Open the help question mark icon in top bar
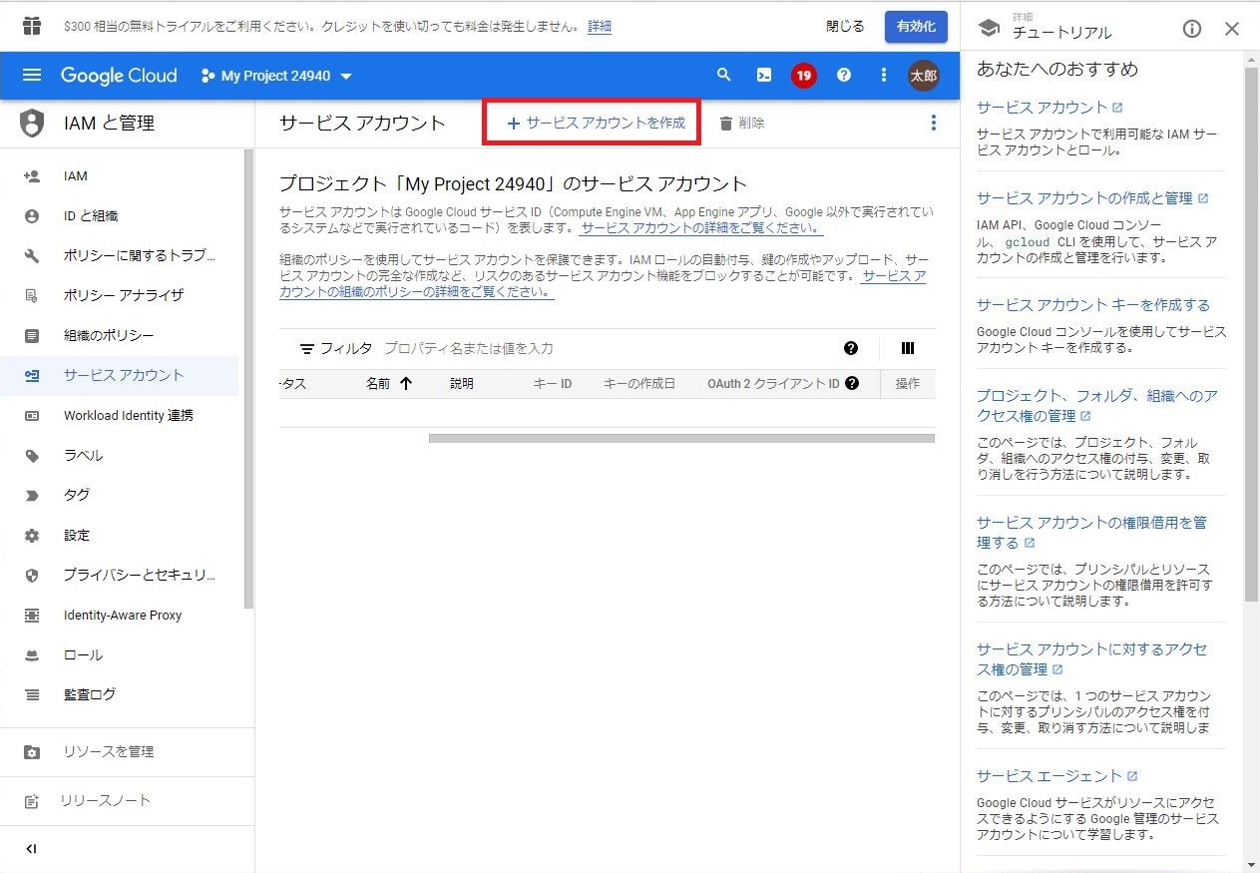Screen dimensions: 1260x873 tap(844, 75)
